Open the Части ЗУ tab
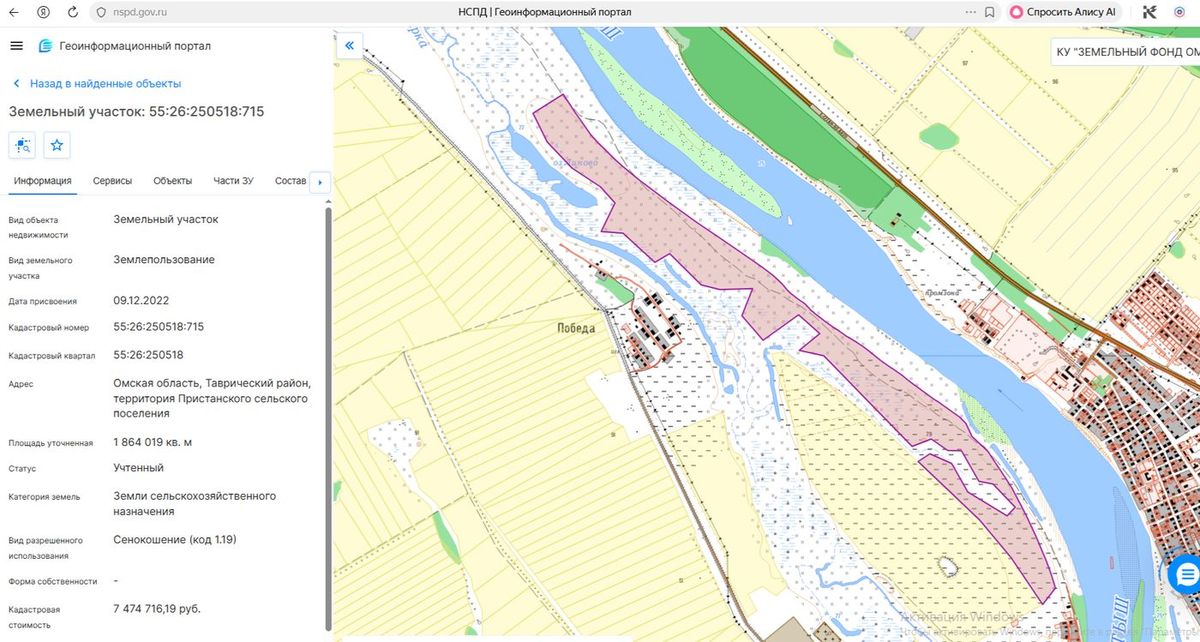 pos(233,181)
